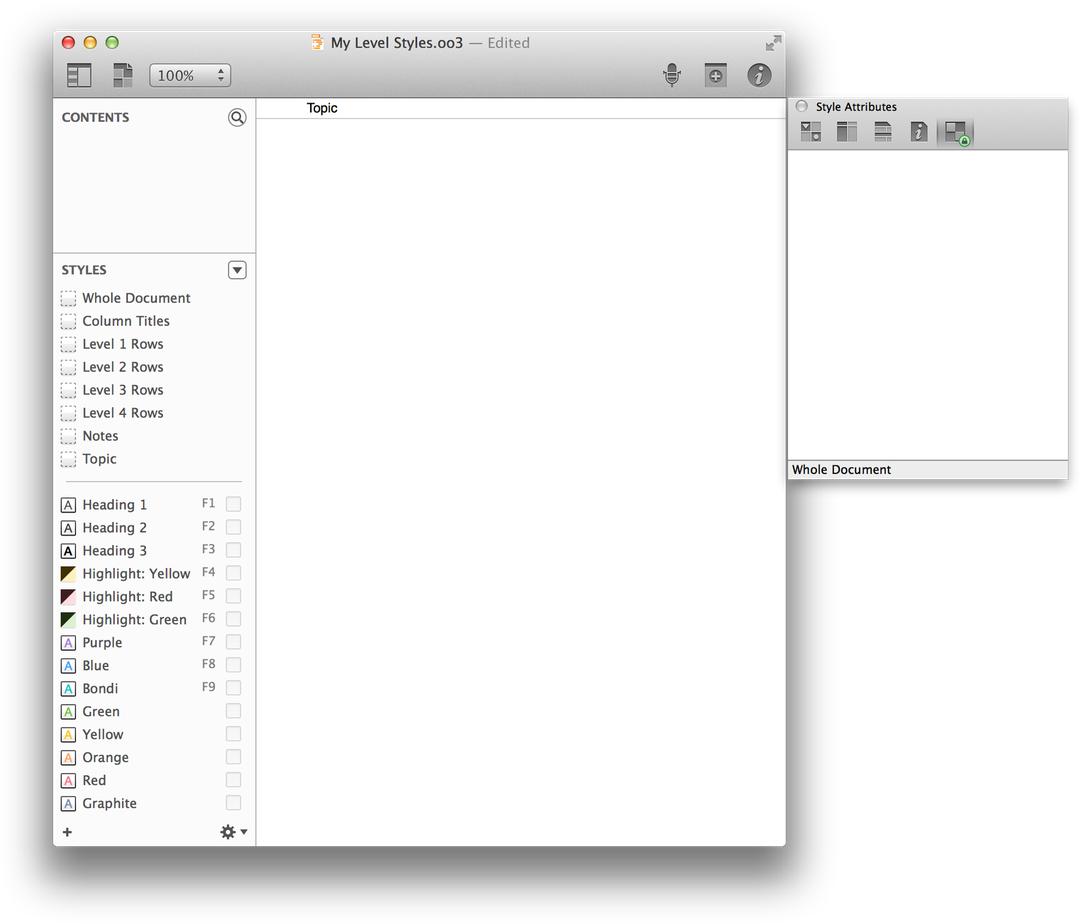Open the Column inspector tab in Style Attributes
This screenshot has width=1080, height=924.
[847, 131]
